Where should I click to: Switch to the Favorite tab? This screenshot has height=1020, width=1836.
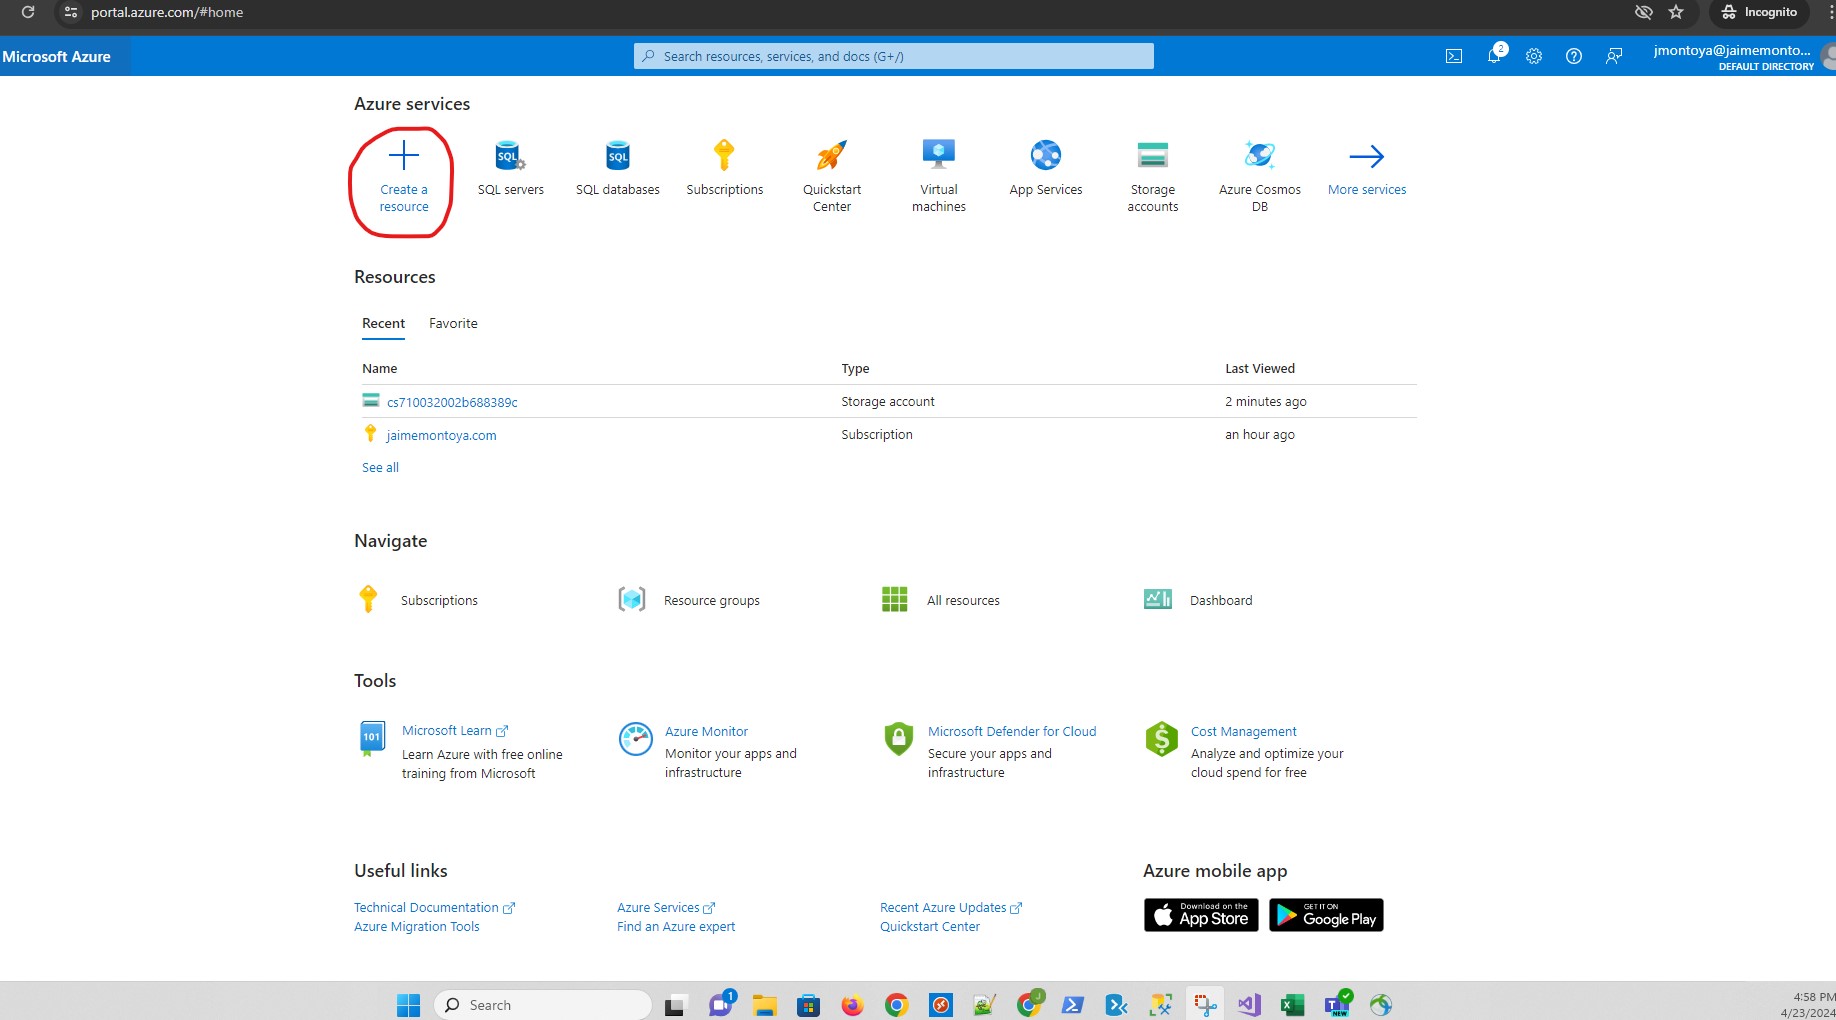click(453, 323)
